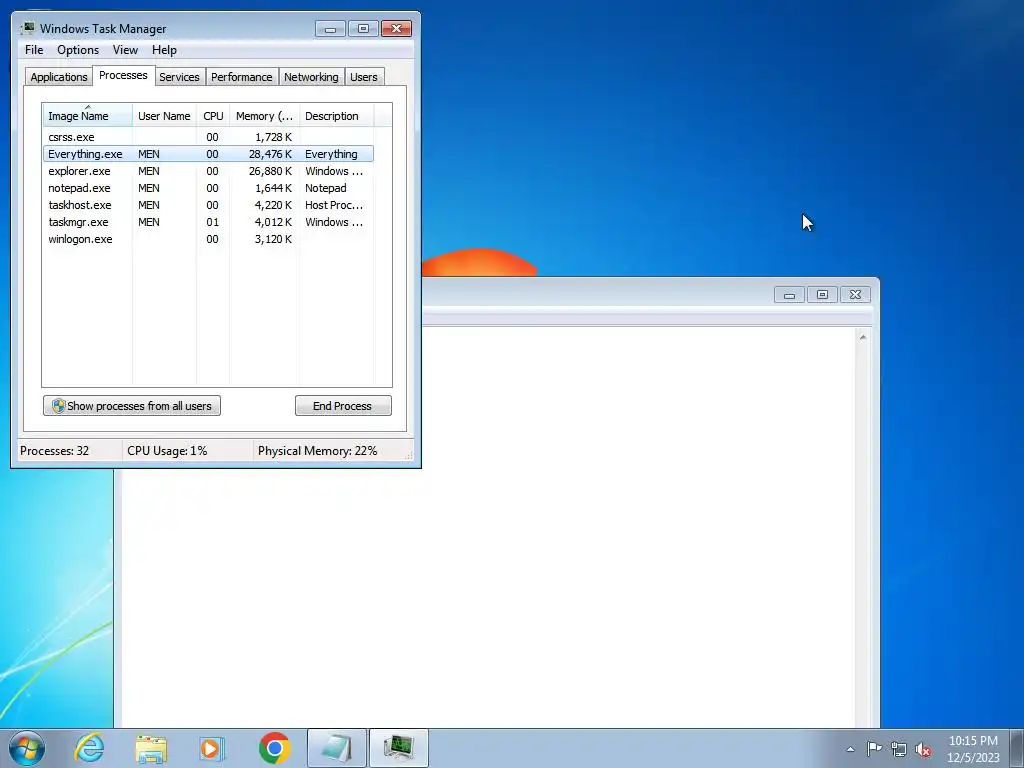Click the Host Proc... description cell

[334, 205]
